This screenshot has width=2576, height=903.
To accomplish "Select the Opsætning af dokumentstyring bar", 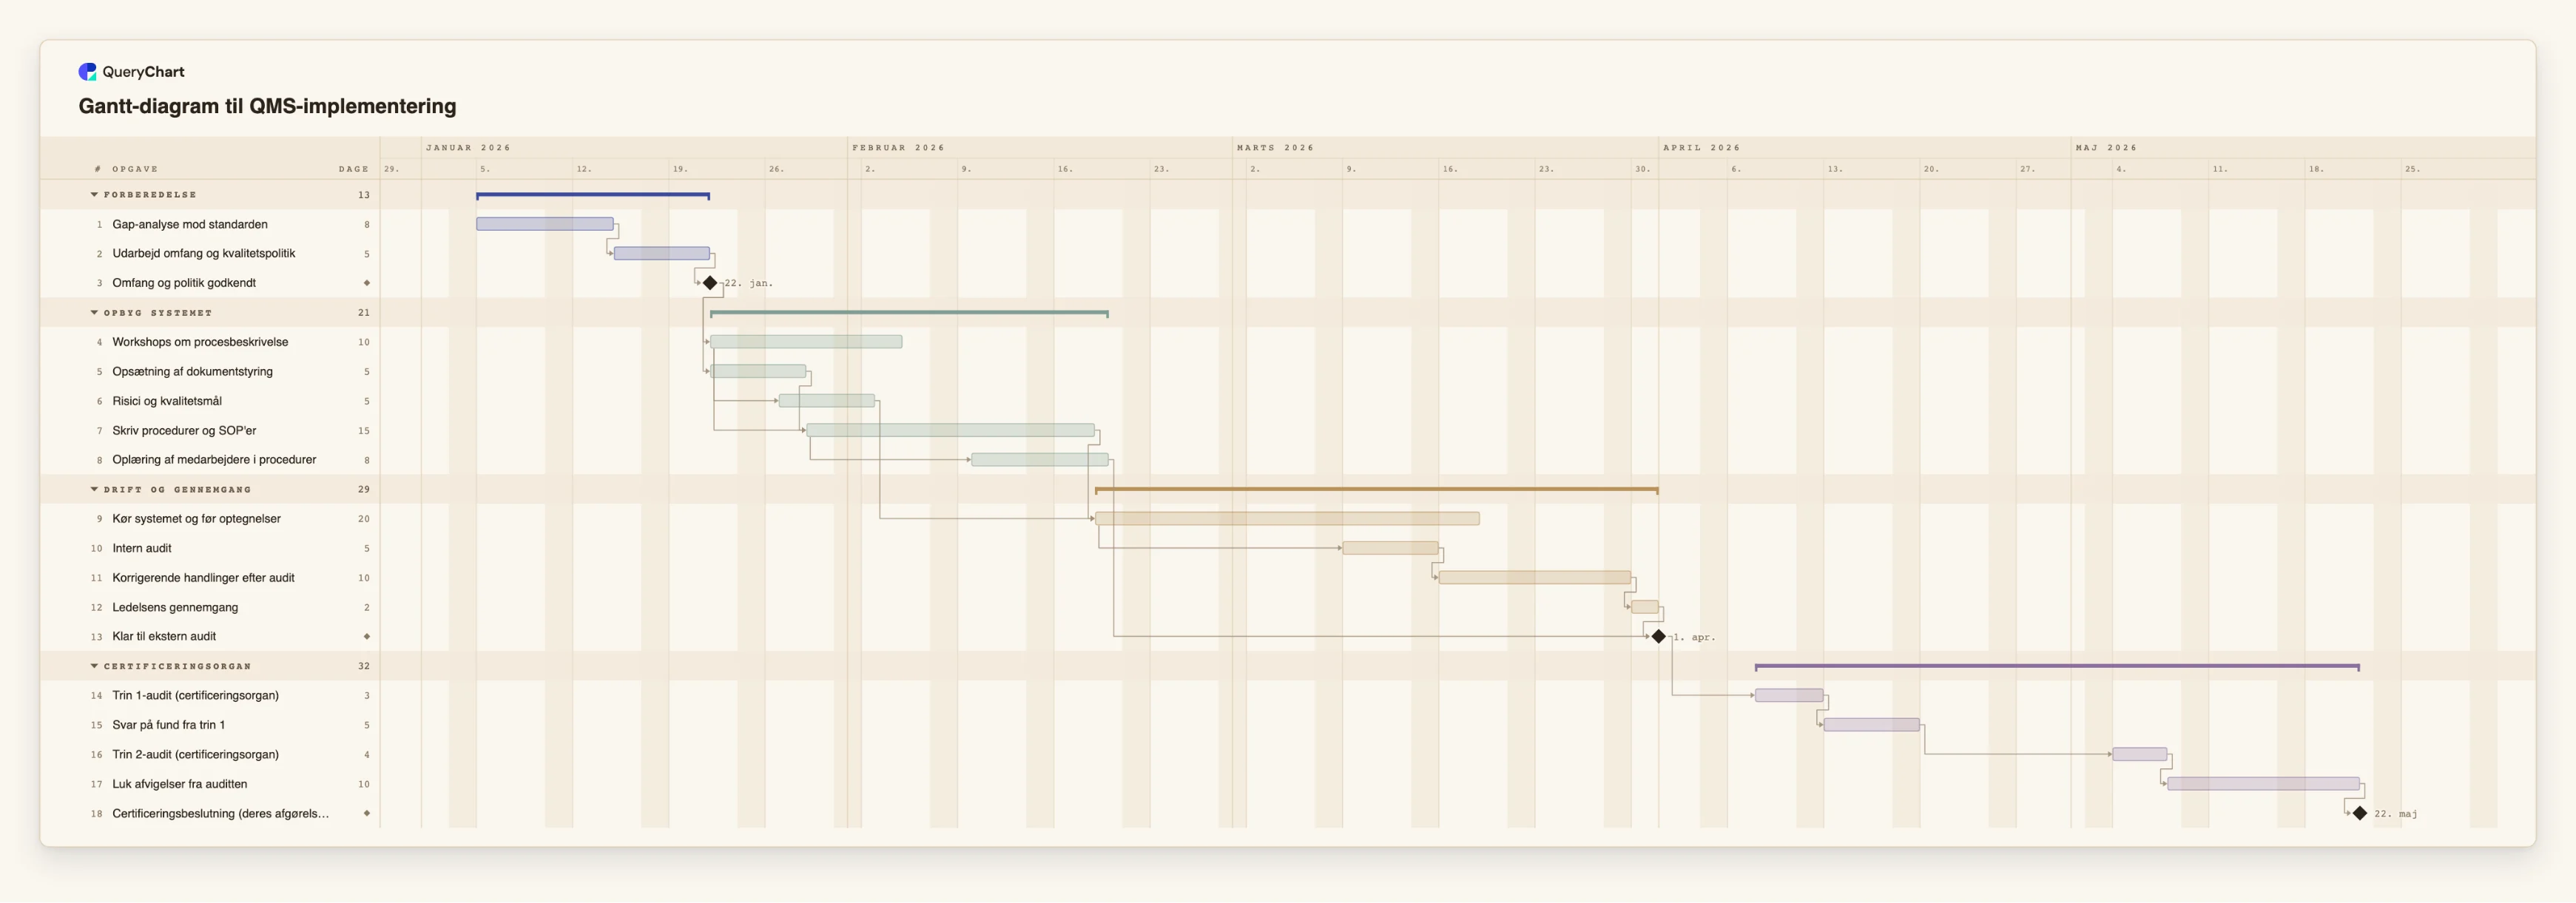I will coord(758,371).
